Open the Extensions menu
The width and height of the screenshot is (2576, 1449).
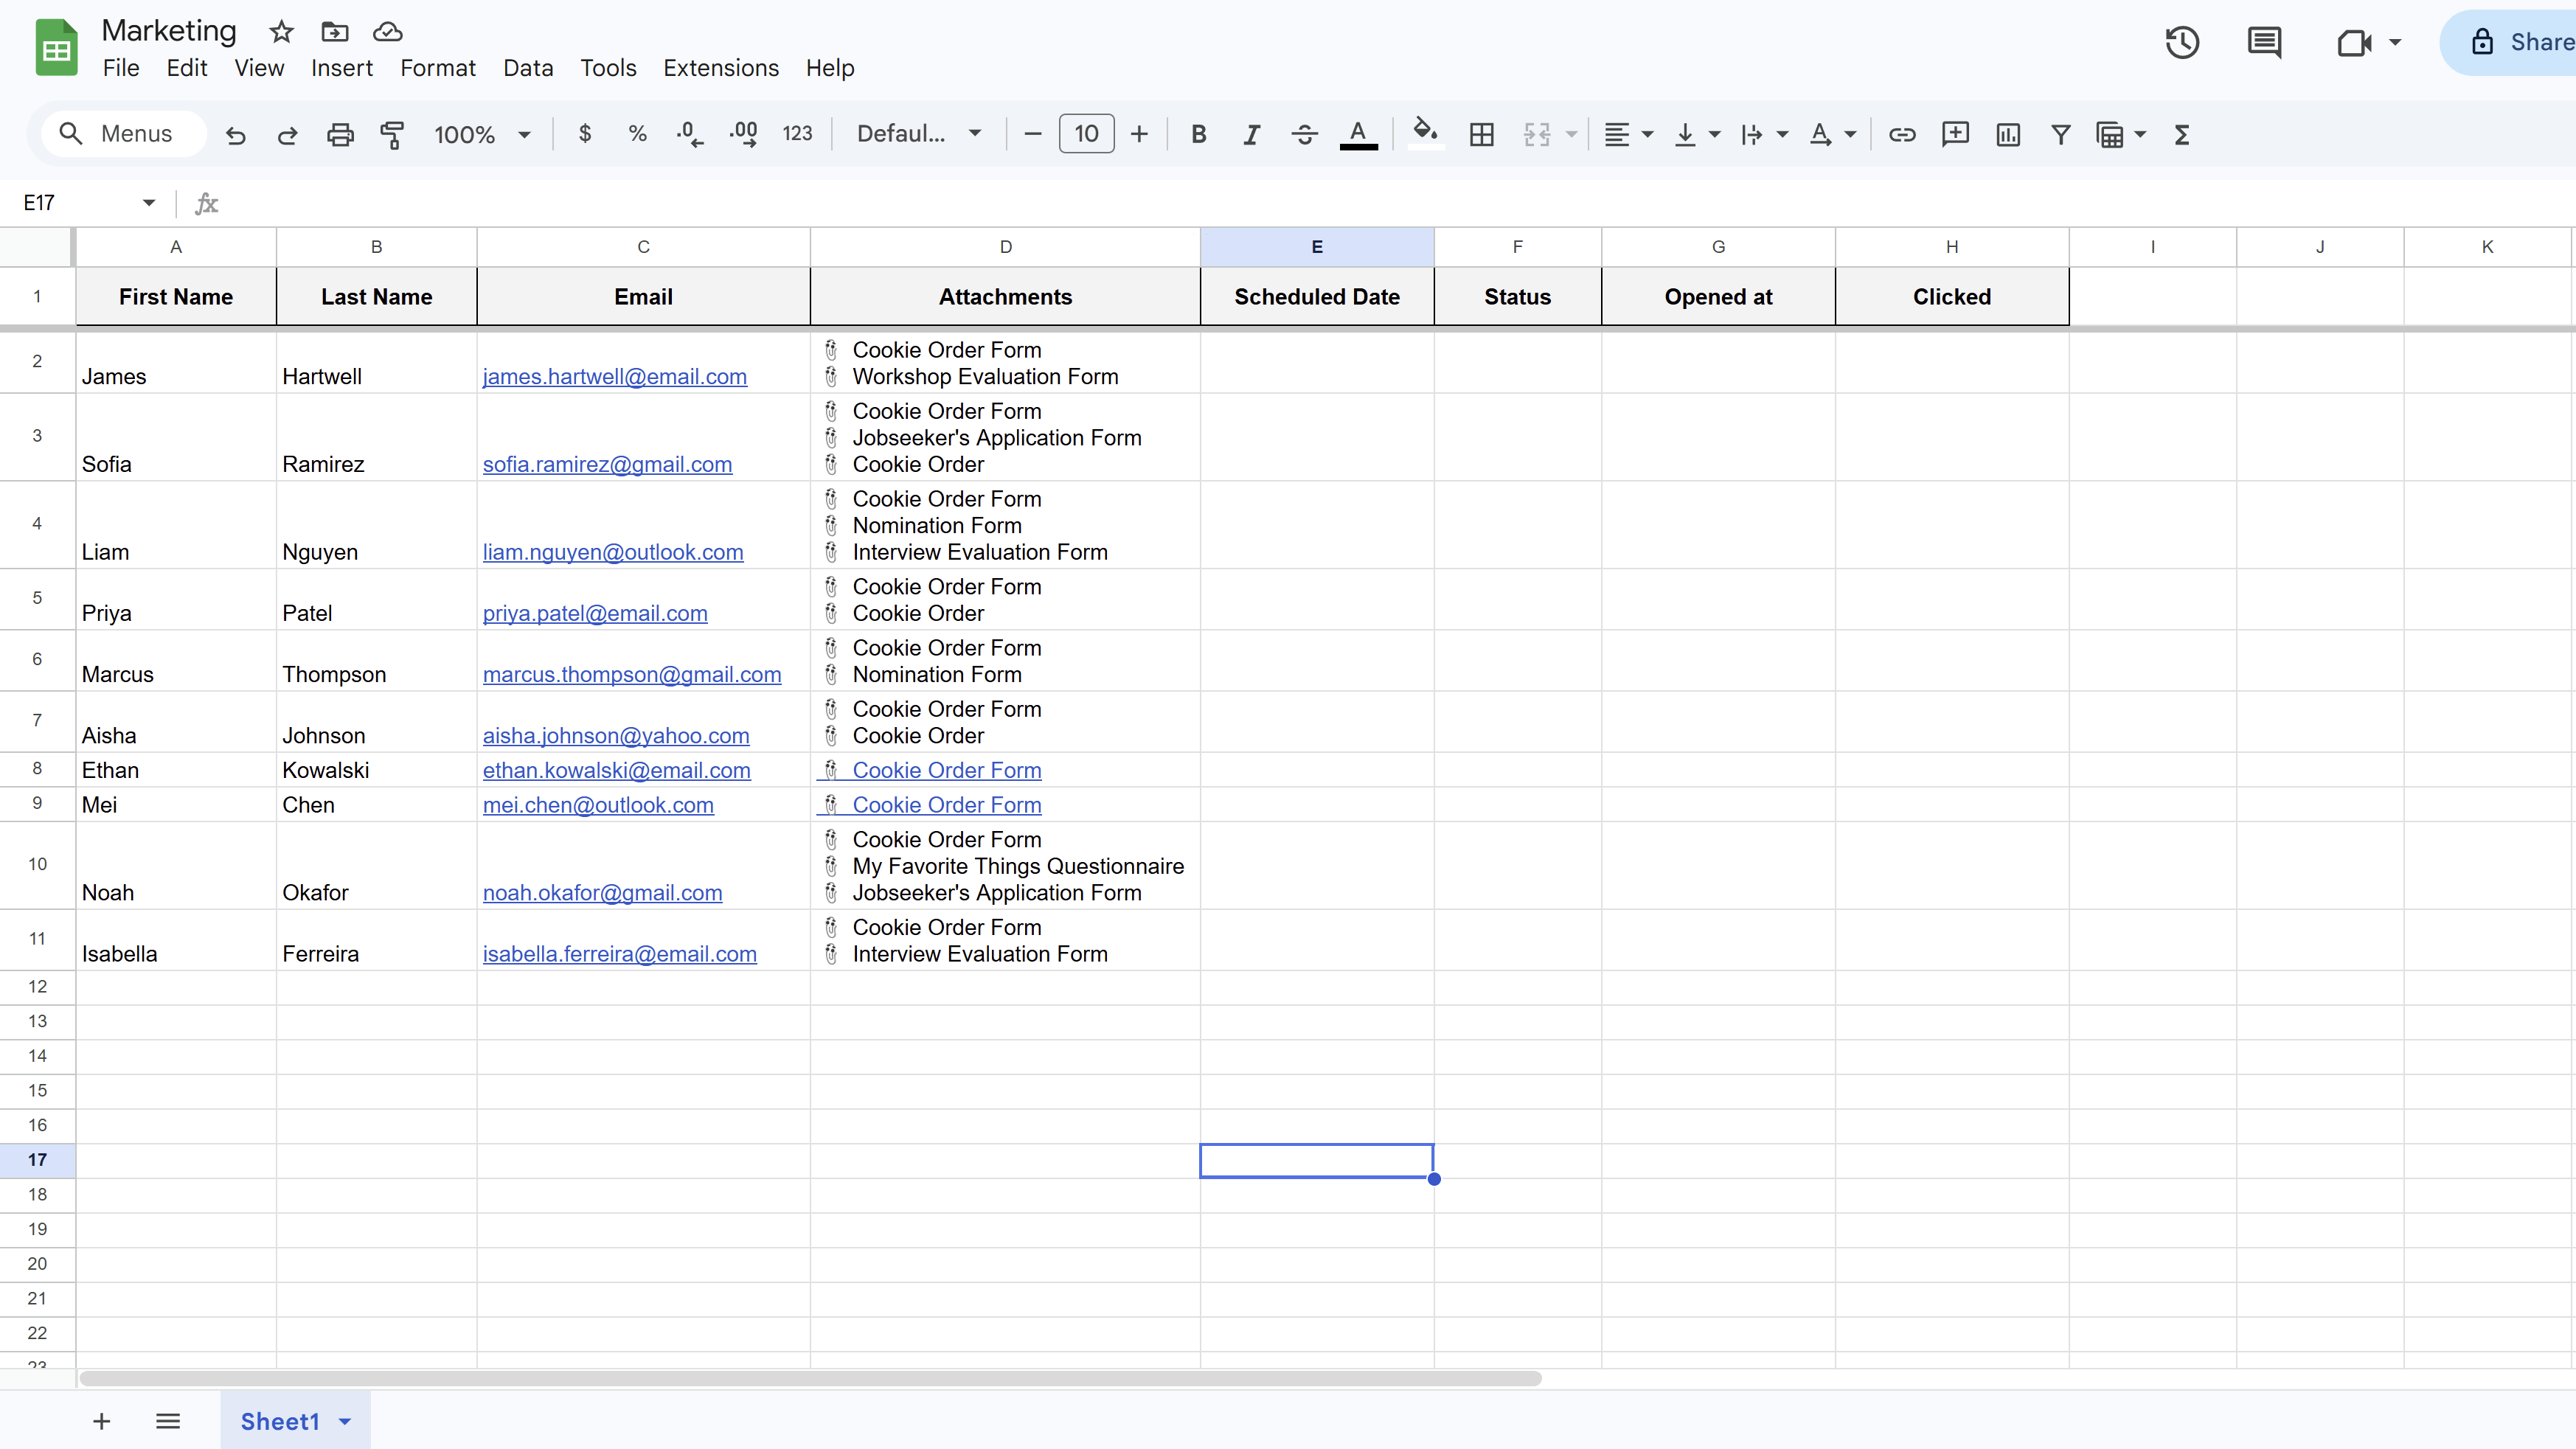tap(721, 67)
